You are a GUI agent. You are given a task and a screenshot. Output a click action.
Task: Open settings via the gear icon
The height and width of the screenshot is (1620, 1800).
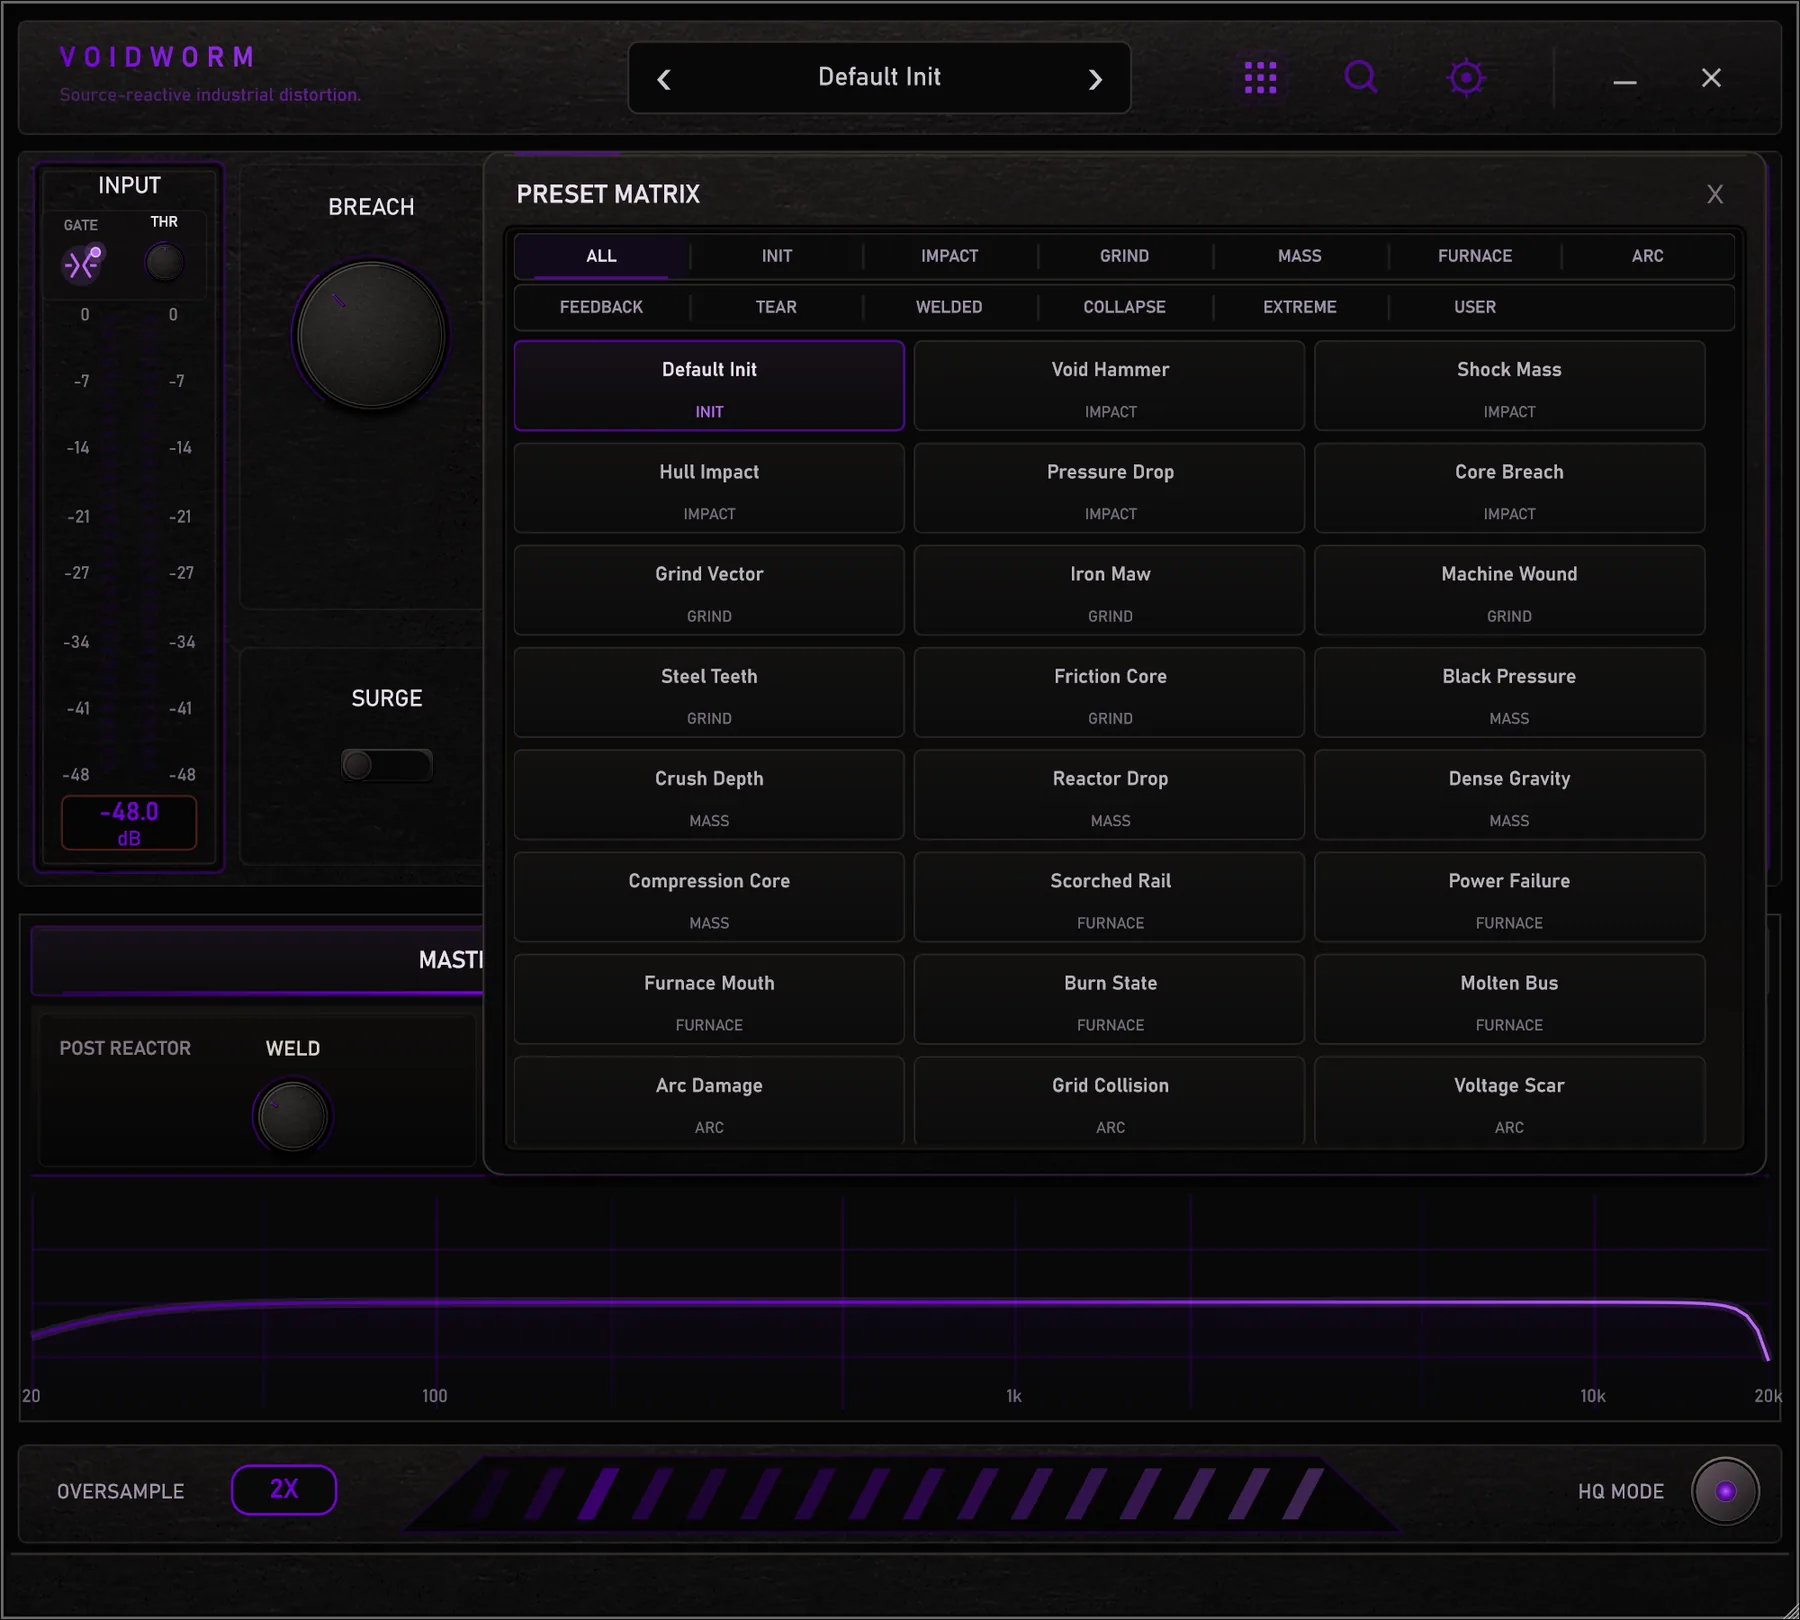coord(1466,77)
